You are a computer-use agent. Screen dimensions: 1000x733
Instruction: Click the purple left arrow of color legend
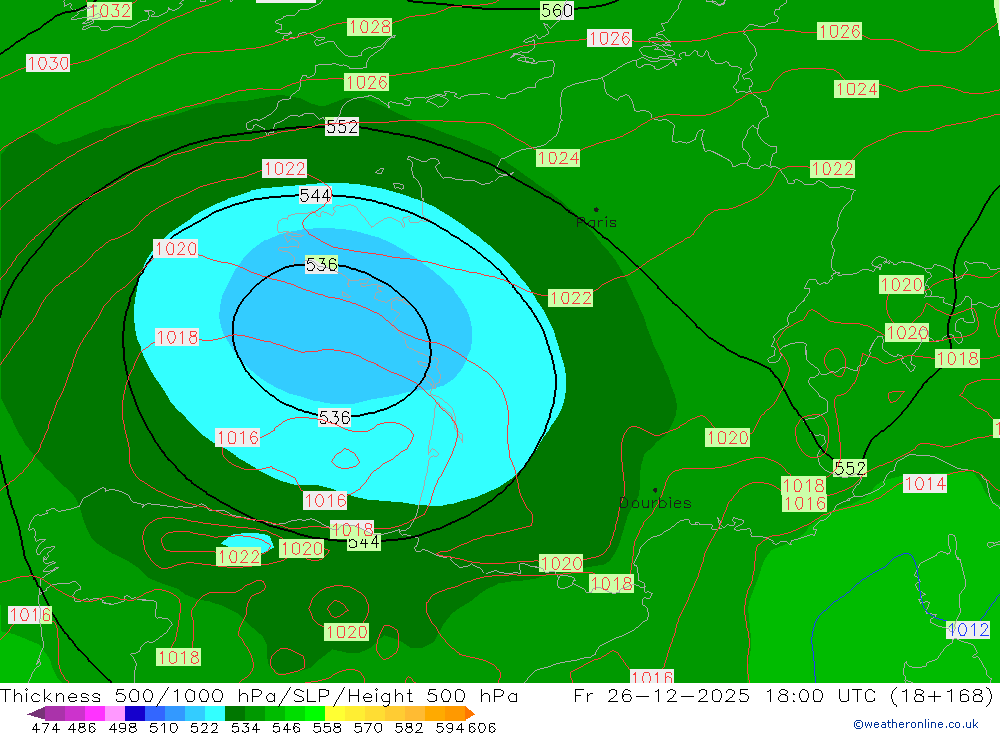pos(36,713)
